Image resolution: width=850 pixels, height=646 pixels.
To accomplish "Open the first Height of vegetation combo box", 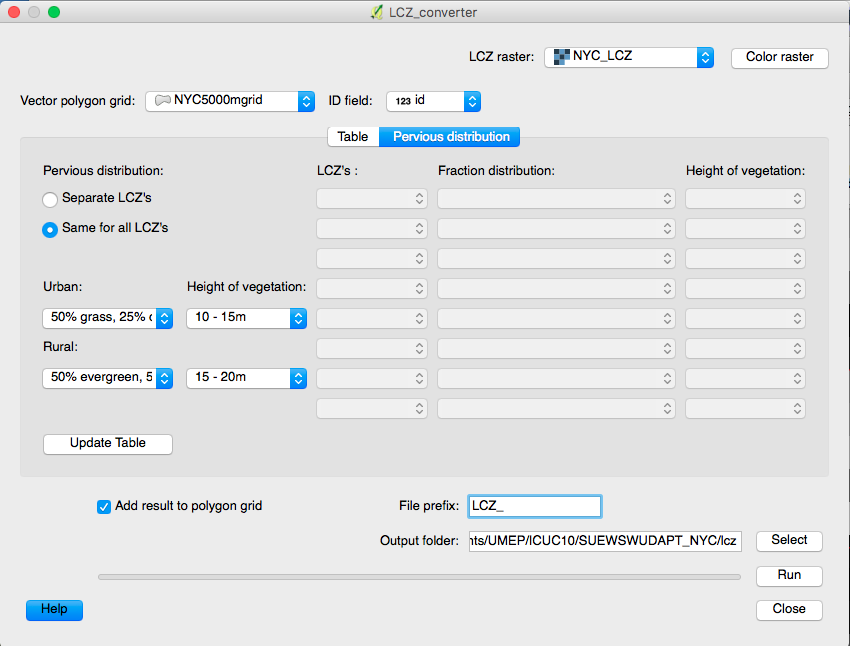I will point(745,199).
